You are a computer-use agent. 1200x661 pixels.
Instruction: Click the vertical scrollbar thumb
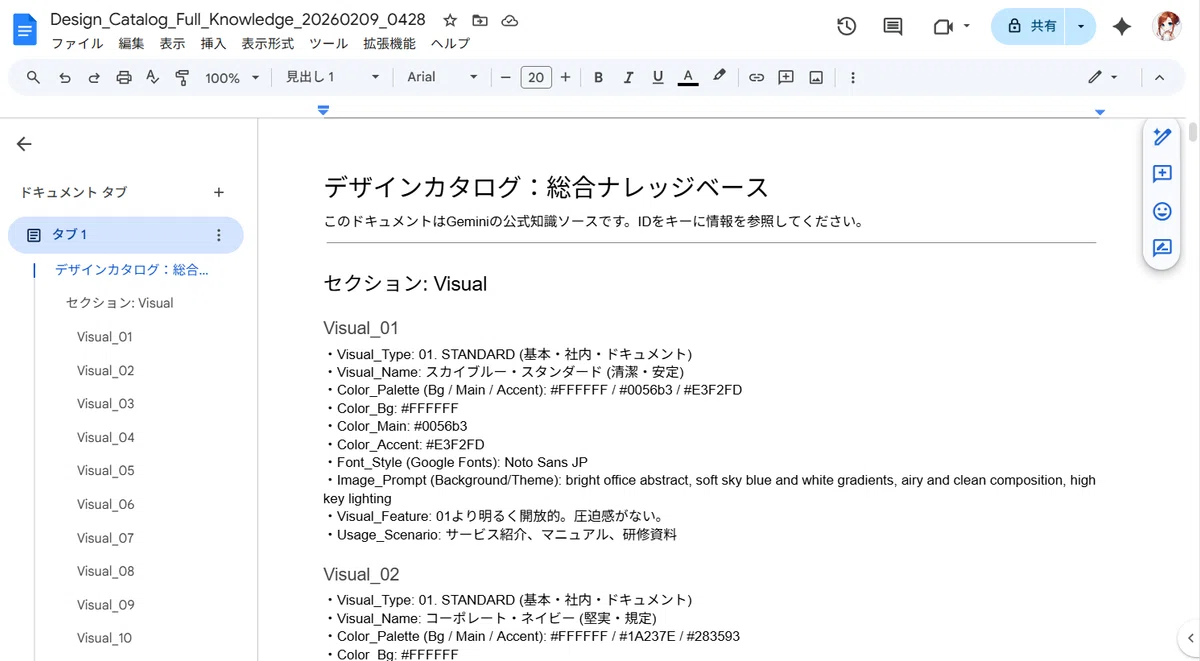point(1192,132)
